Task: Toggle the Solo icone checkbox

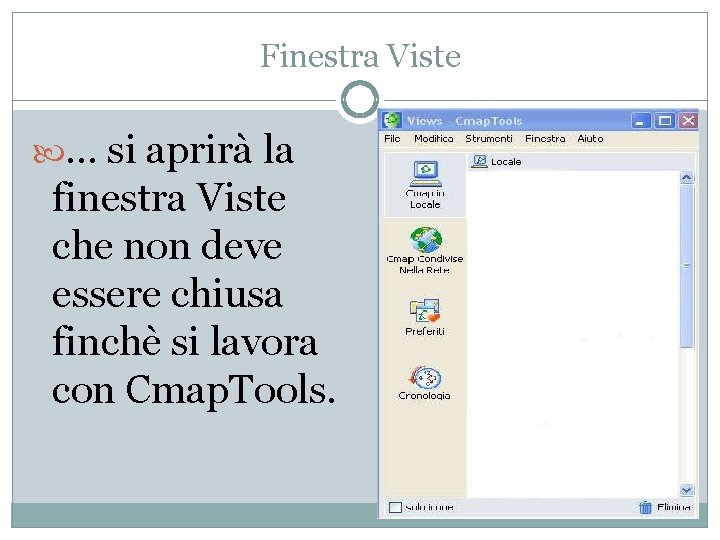Action: 395,507
